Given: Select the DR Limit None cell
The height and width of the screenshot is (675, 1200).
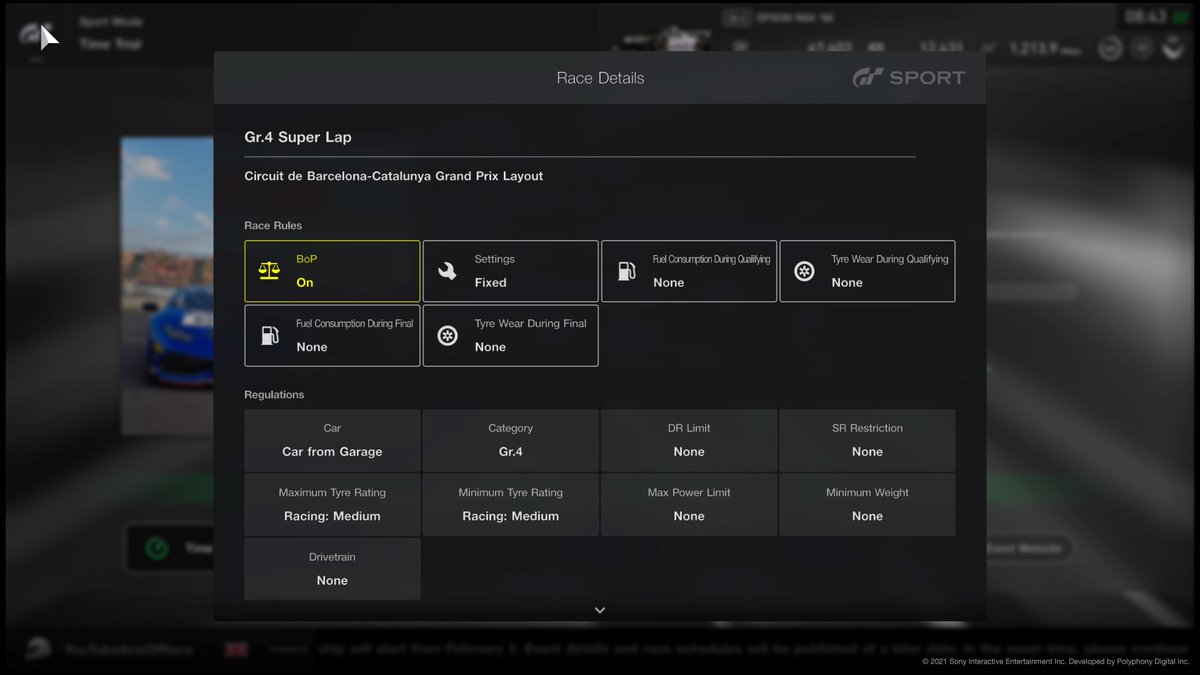Looking at the screenshot, I should pos(689,440).
